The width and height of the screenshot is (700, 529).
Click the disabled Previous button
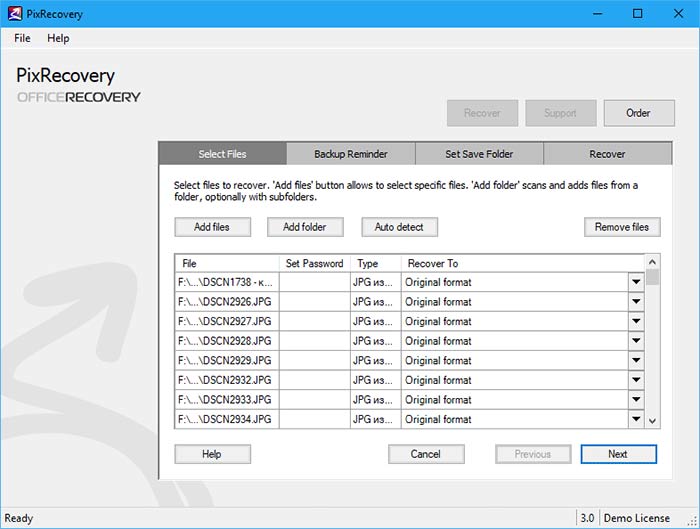coord(533,454)
